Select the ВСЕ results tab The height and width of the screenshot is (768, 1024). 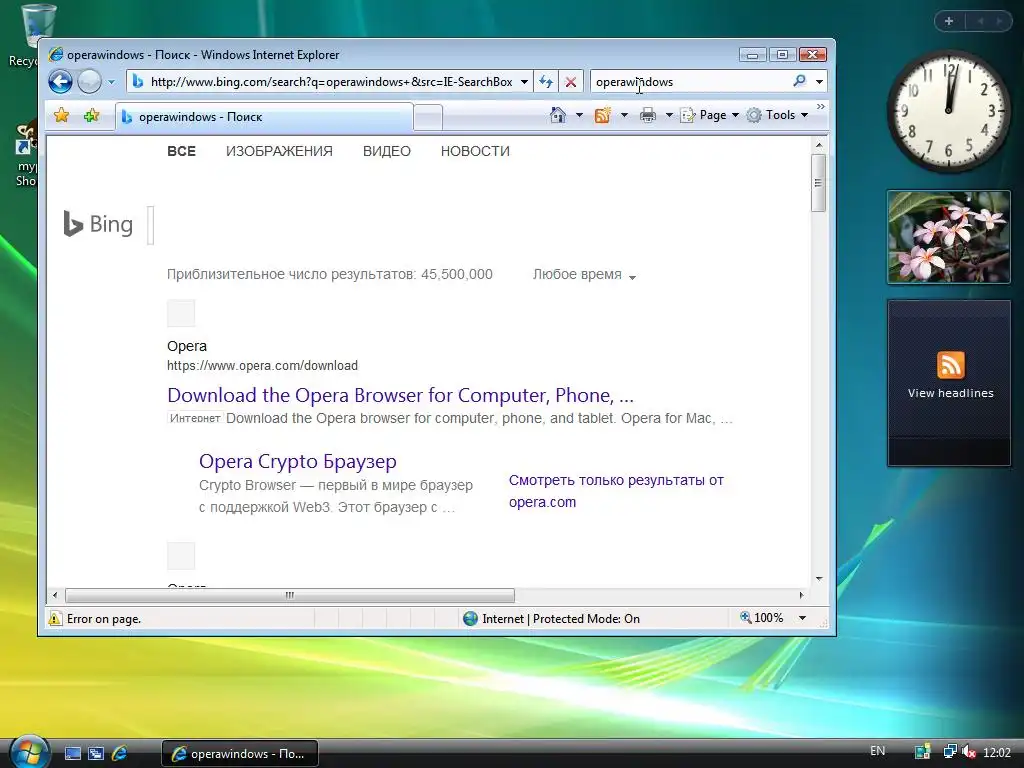point(182,151)
